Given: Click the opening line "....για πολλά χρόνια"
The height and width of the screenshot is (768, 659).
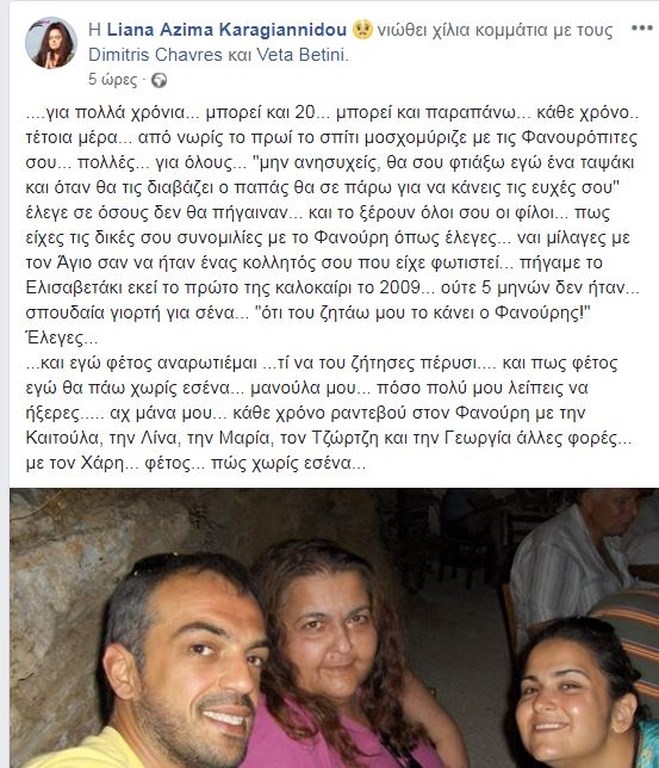Looking at the screenshot, I should point(105,113).
